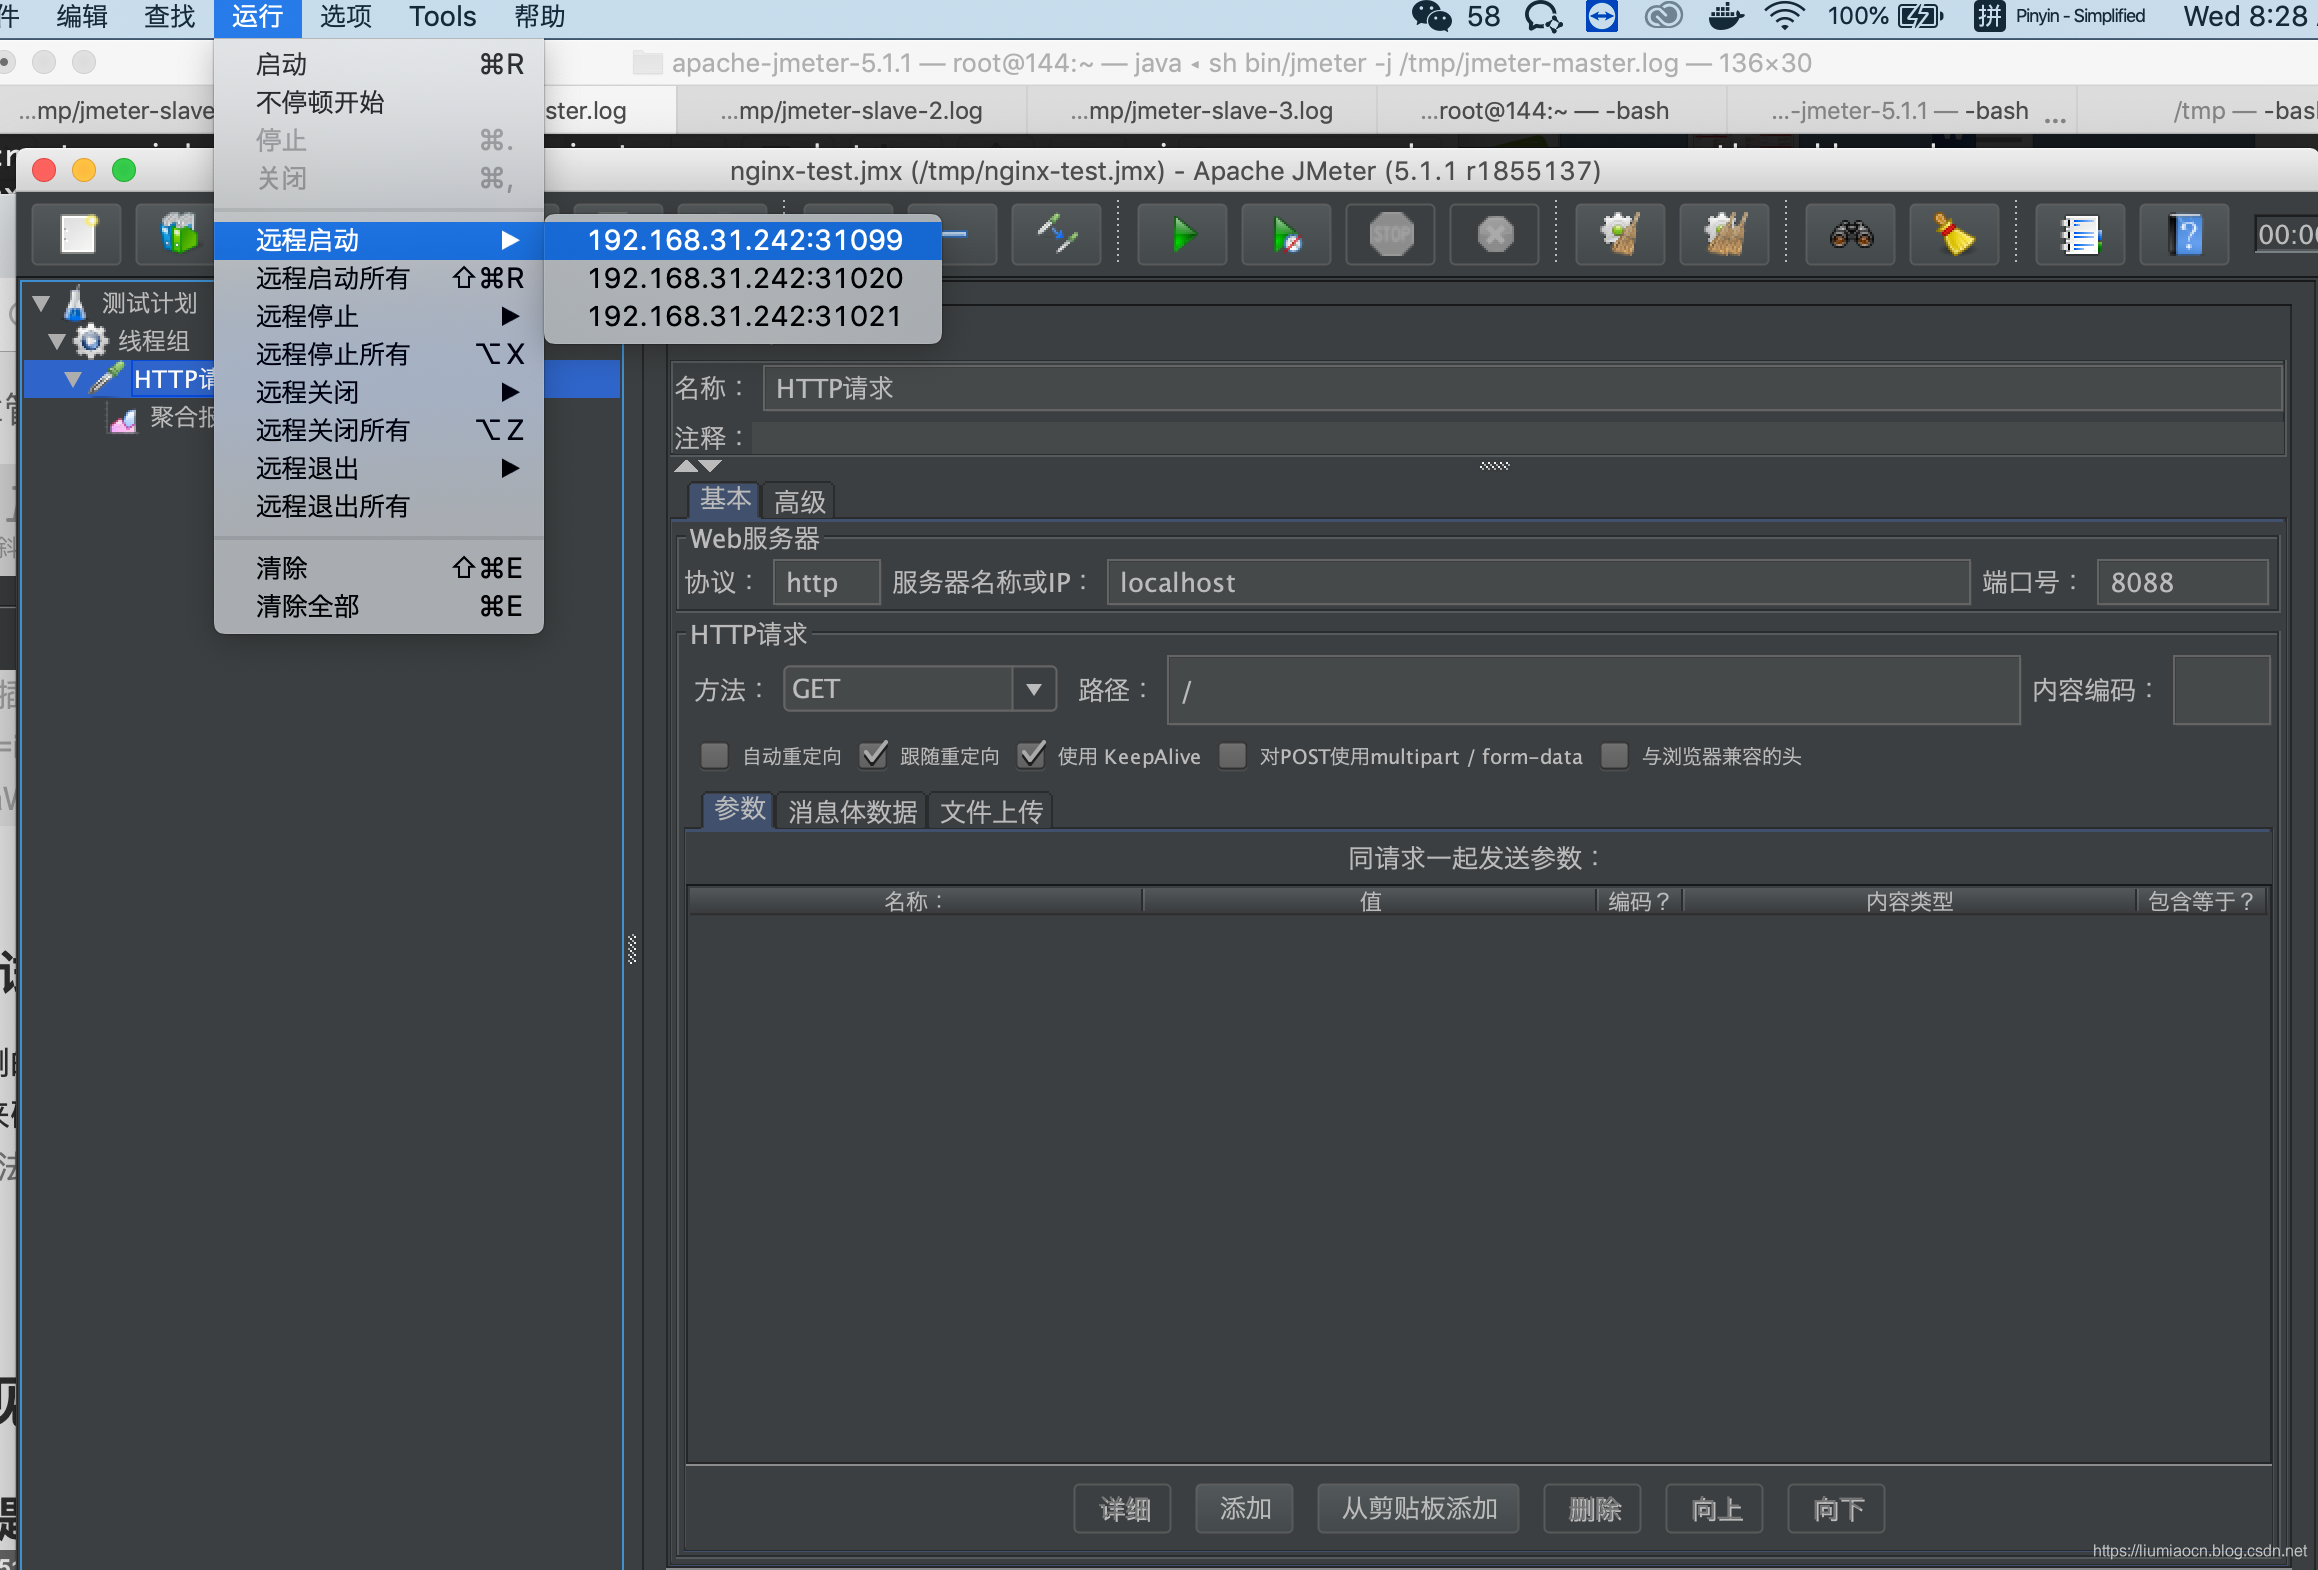Click the 添加 button
Image resolution: width=2318 pixels, height=1570 pixels.
pos(1245,1508)
